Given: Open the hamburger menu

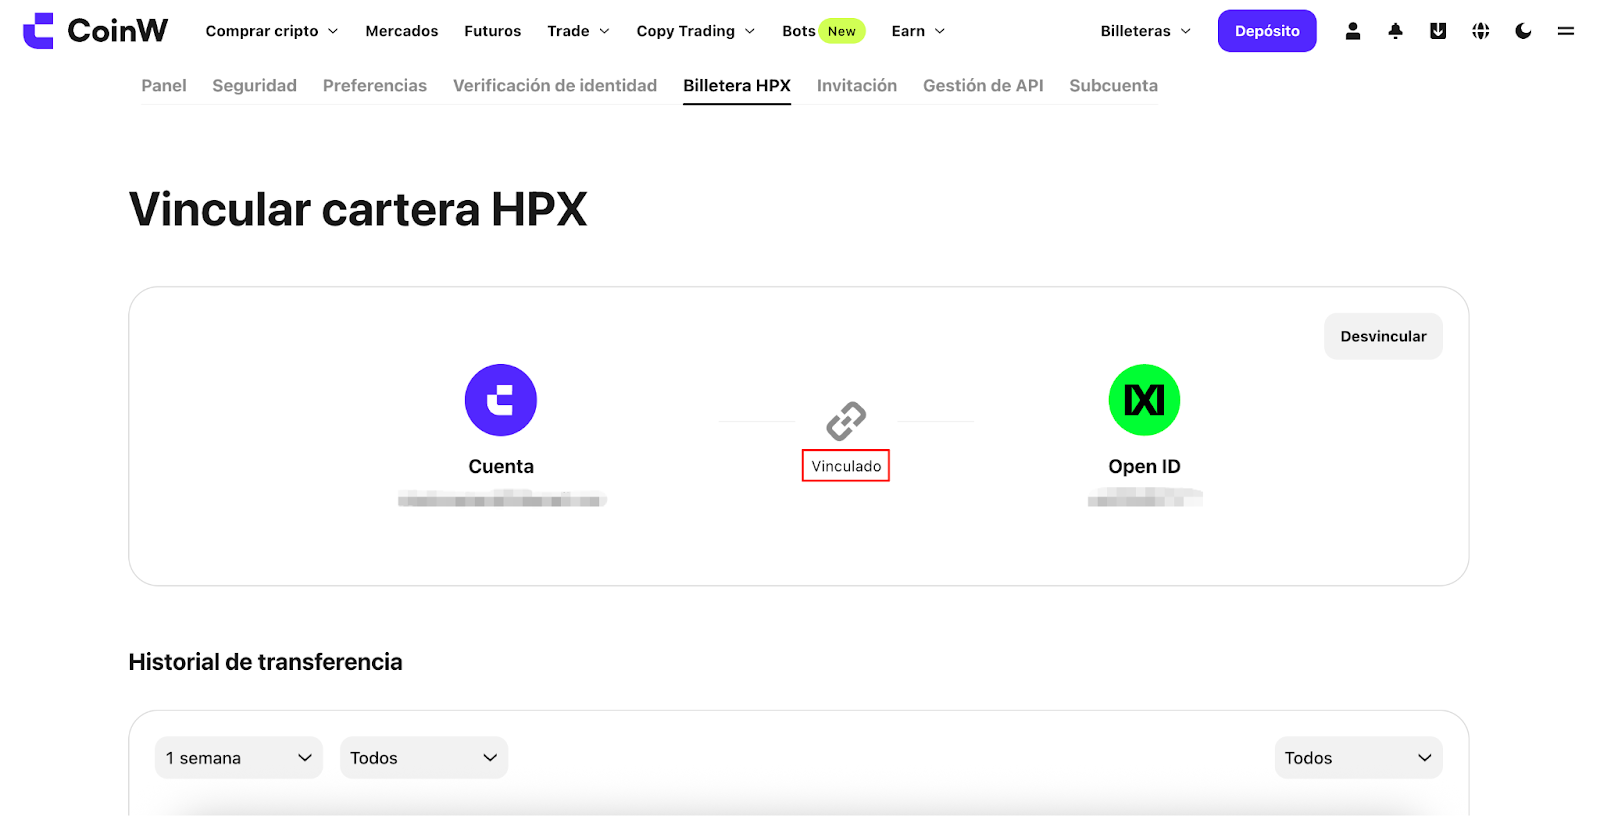Looking at the screenshot, I should point(1566,31).
